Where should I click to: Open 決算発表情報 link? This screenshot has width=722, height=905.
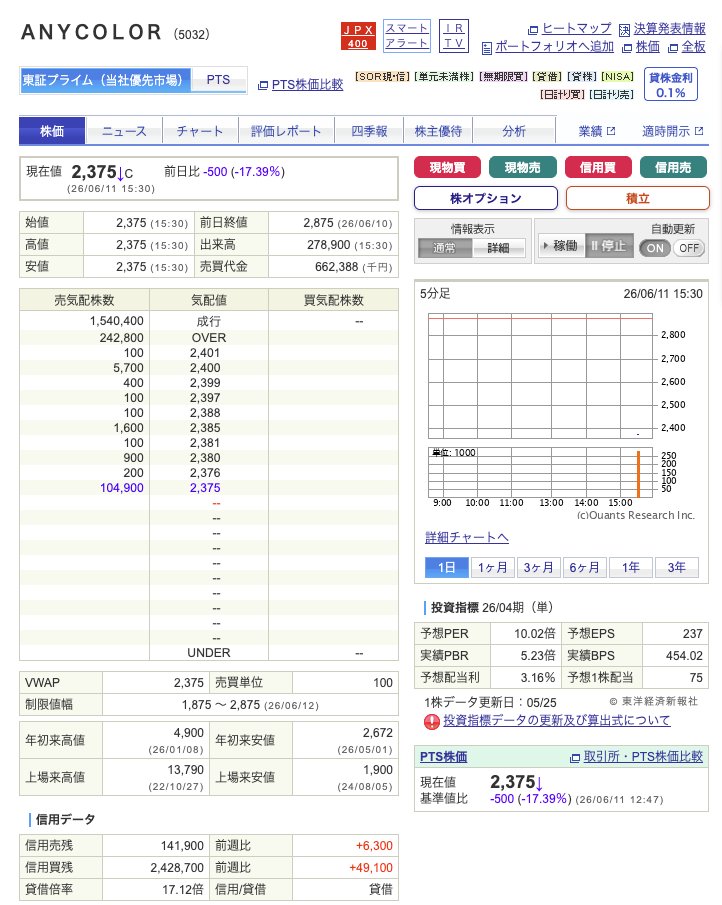pyautogui.click(x=669, y=28)
